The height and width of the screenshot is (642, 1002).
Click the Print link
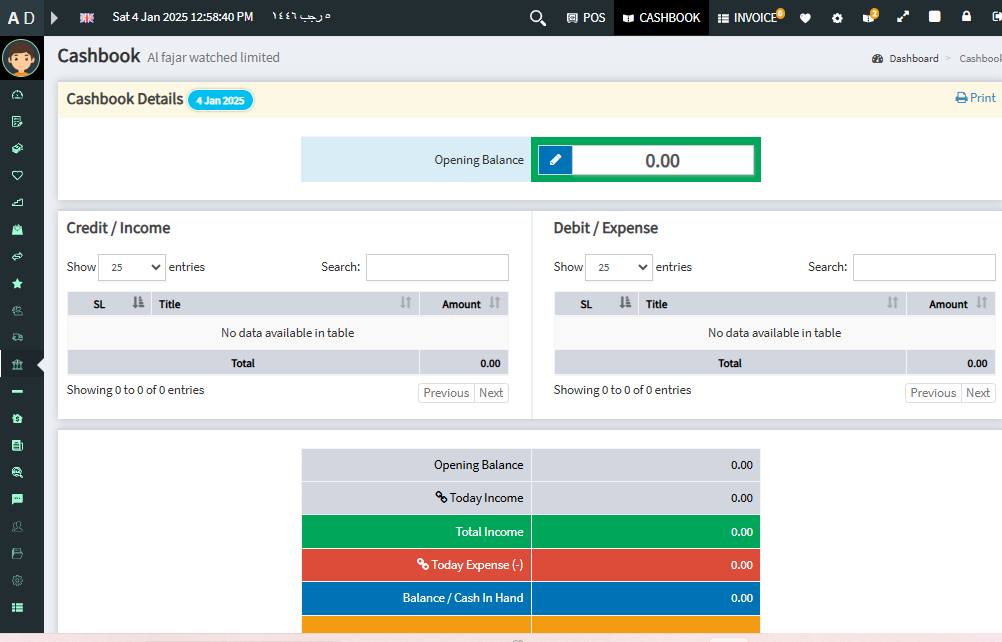click(x=976, y=98)
